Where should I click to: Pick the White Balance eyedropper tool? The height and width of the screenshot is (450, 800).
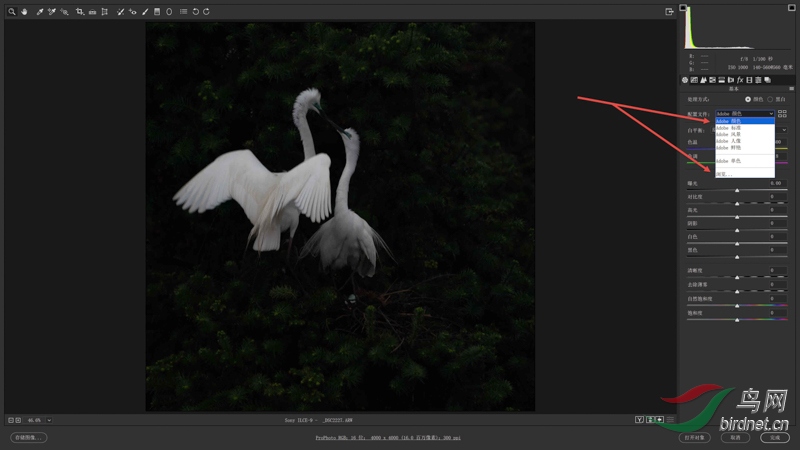40,11
